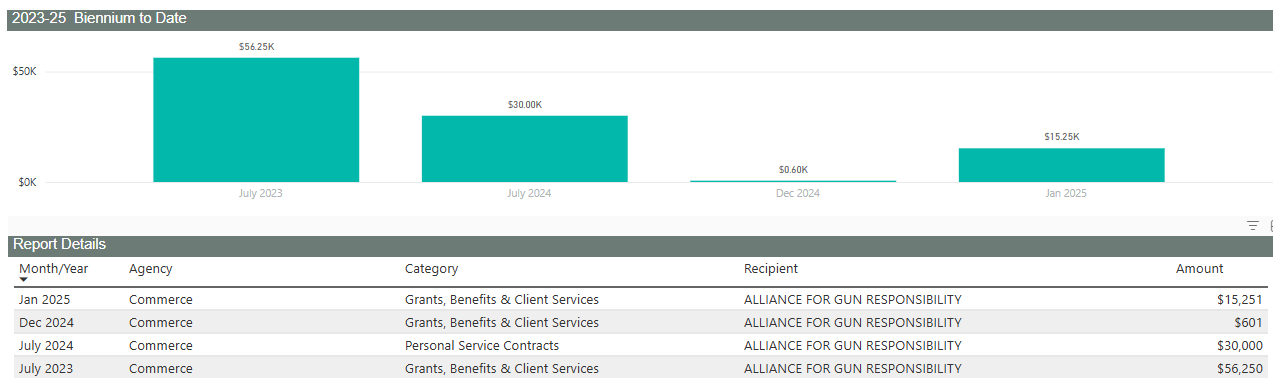Sort by the Amount column header
This screenshot has width=1273, height=382.
(x=1199, y=269)
